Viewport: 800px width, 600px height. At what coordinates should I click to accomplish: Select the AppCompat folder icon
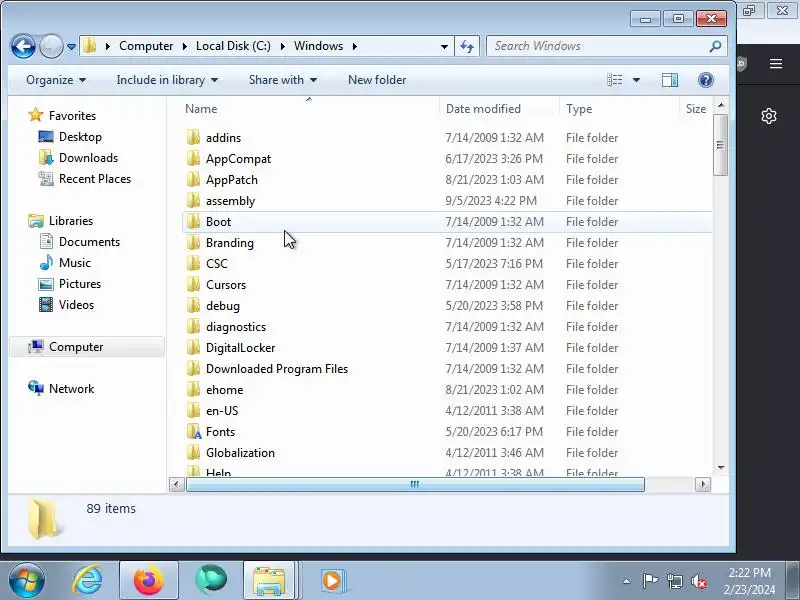coord(193,158)
